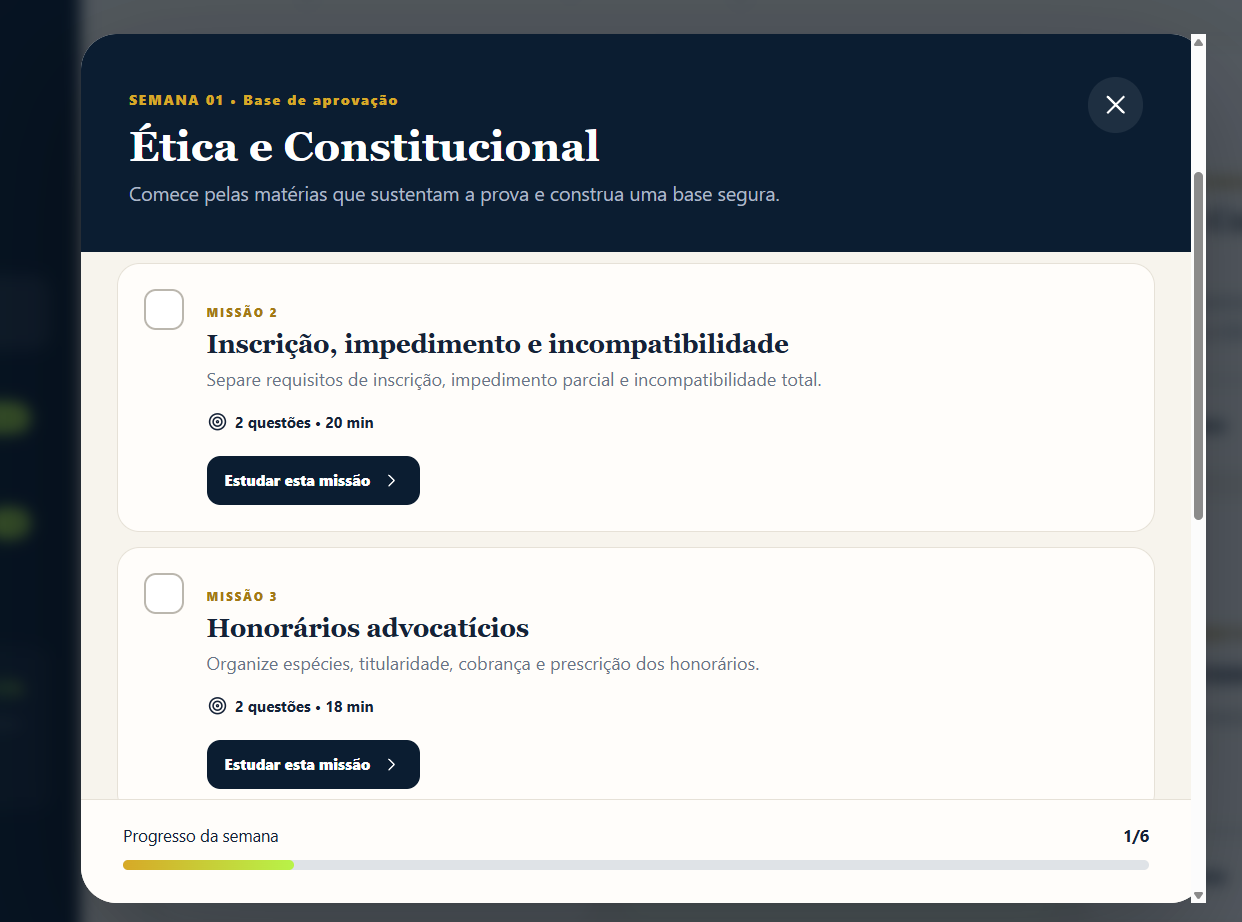Image resolution: width=1242 pixels, height=922 pixels.
Task: Mark Missão 3 Honorários as done
Action: click(164, 593)
